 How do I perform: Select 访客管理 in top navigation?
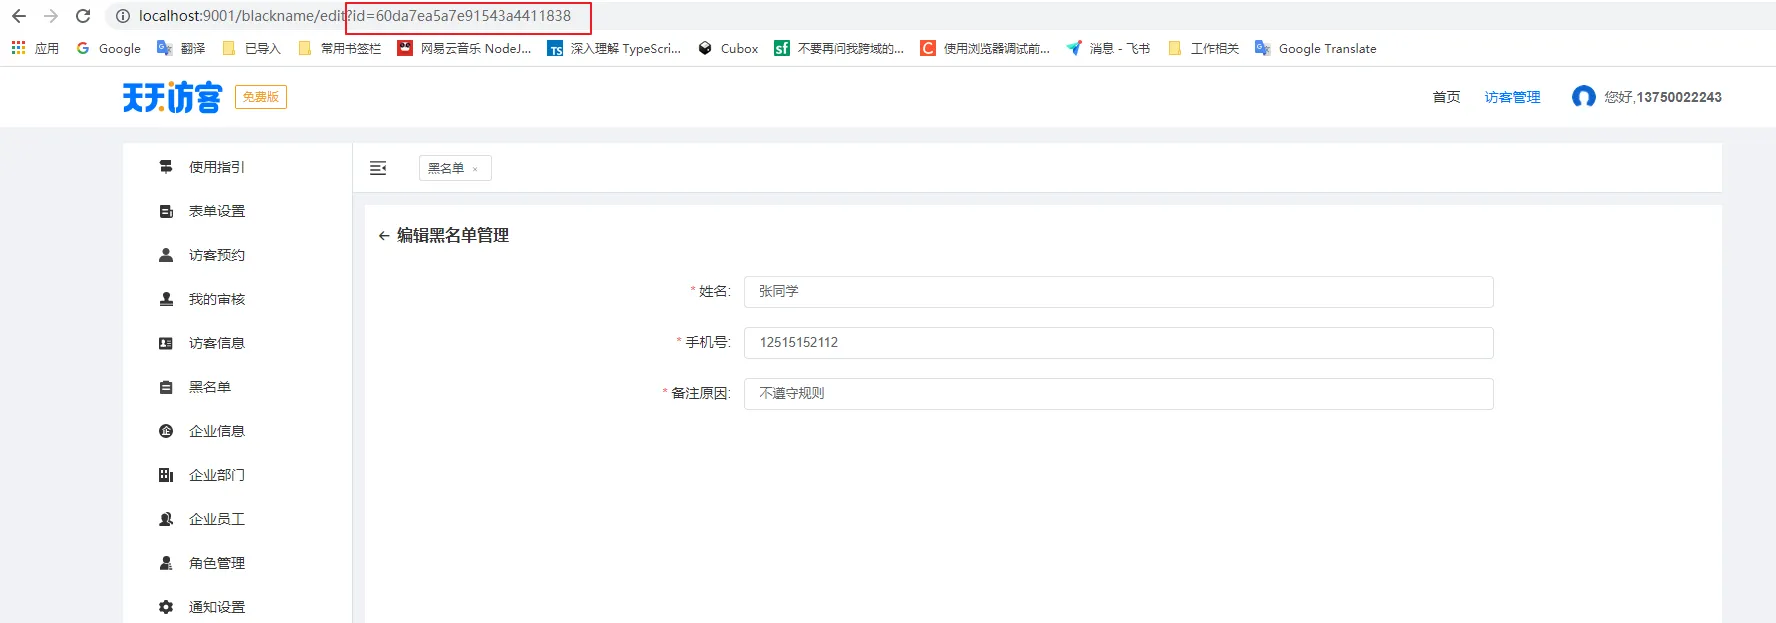click(x=1512, y=97)
